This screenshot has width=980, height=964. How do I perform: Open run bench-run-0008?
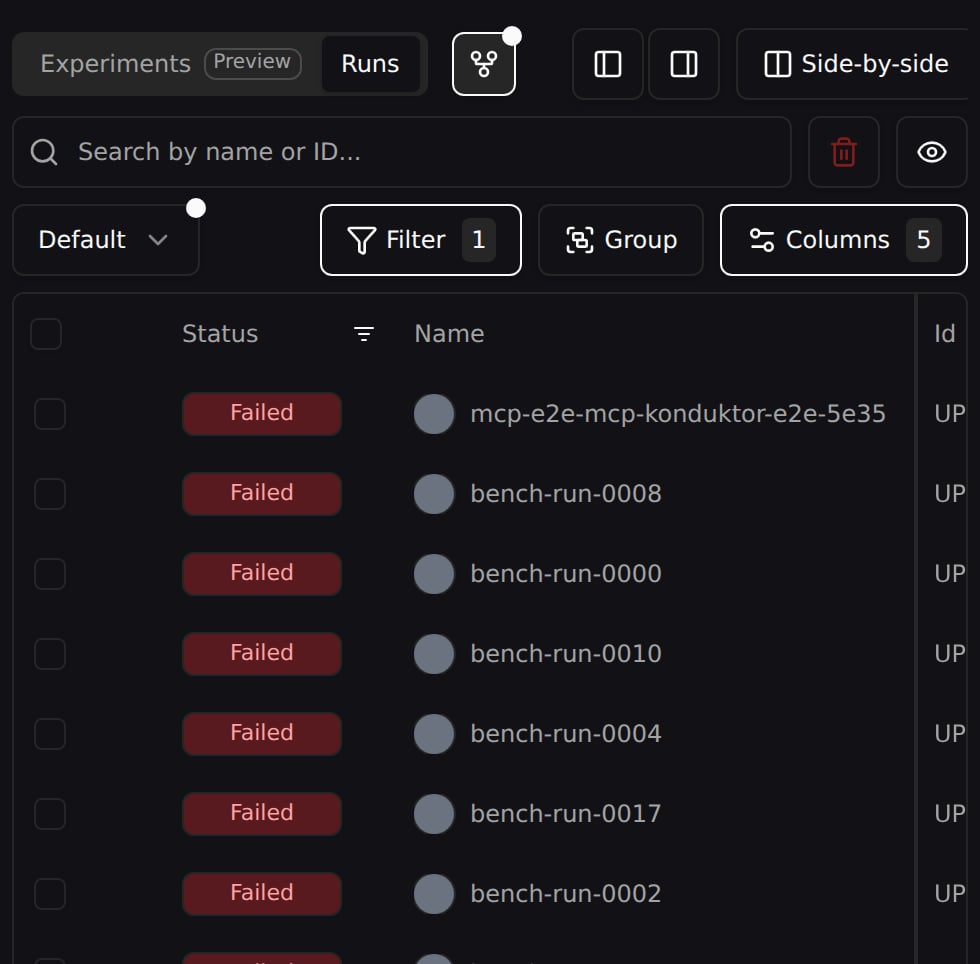pyautogui.click(x=566, y=494)
